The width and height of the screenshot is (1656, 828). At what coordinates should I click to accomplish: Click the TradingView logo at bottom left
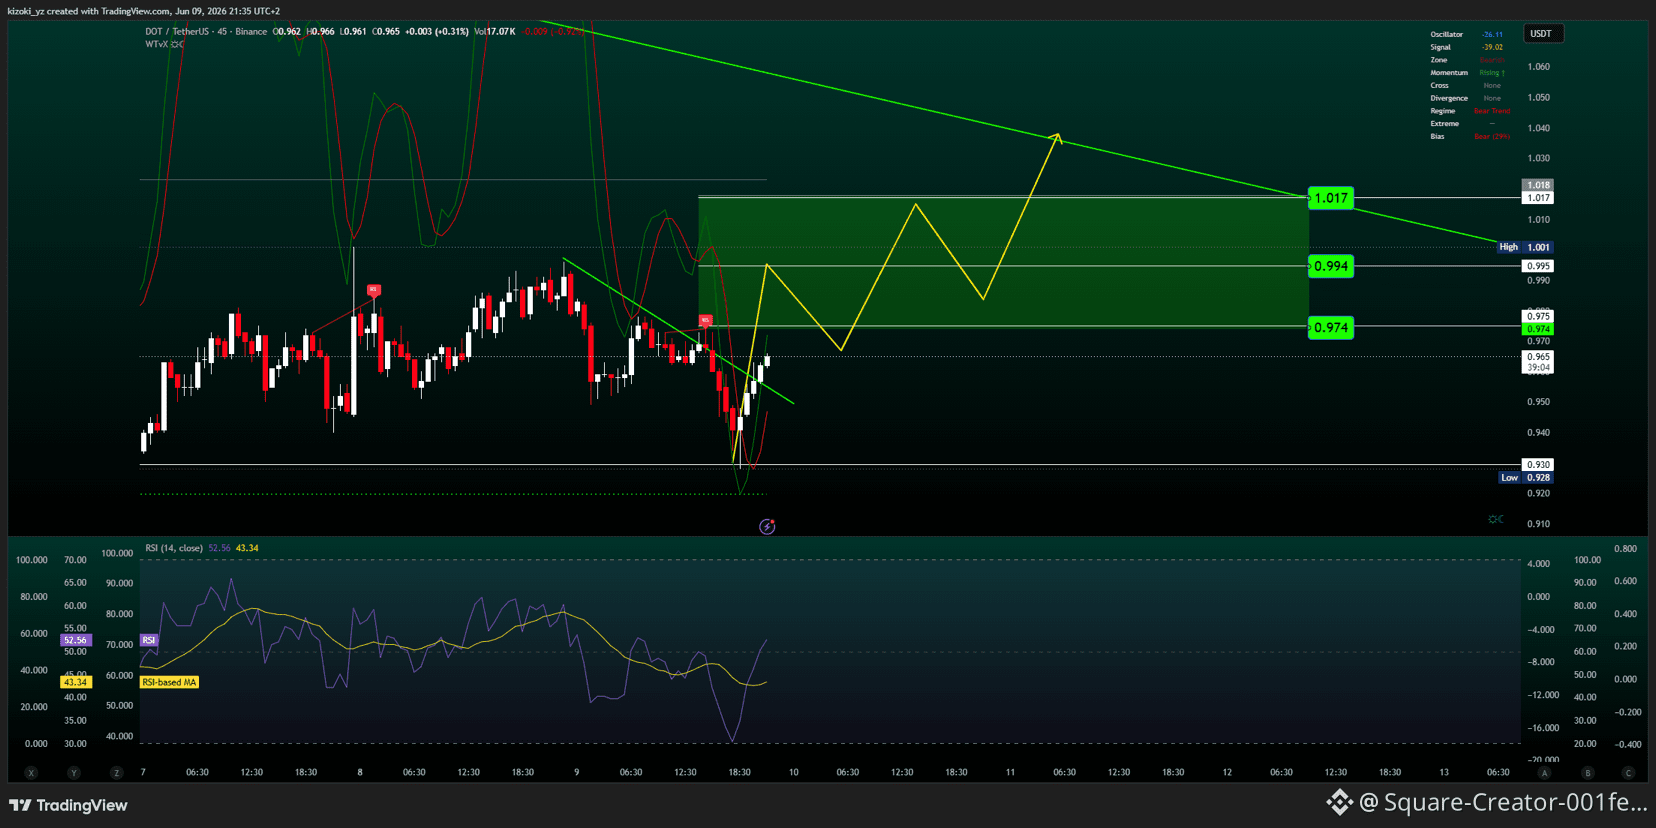(x=68, y=805)
